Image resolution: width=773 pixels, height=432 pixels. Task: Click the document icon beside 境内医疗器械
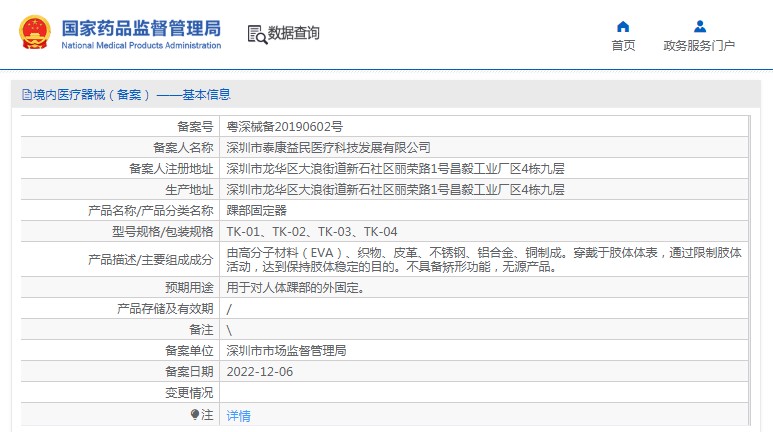point(27,94)
